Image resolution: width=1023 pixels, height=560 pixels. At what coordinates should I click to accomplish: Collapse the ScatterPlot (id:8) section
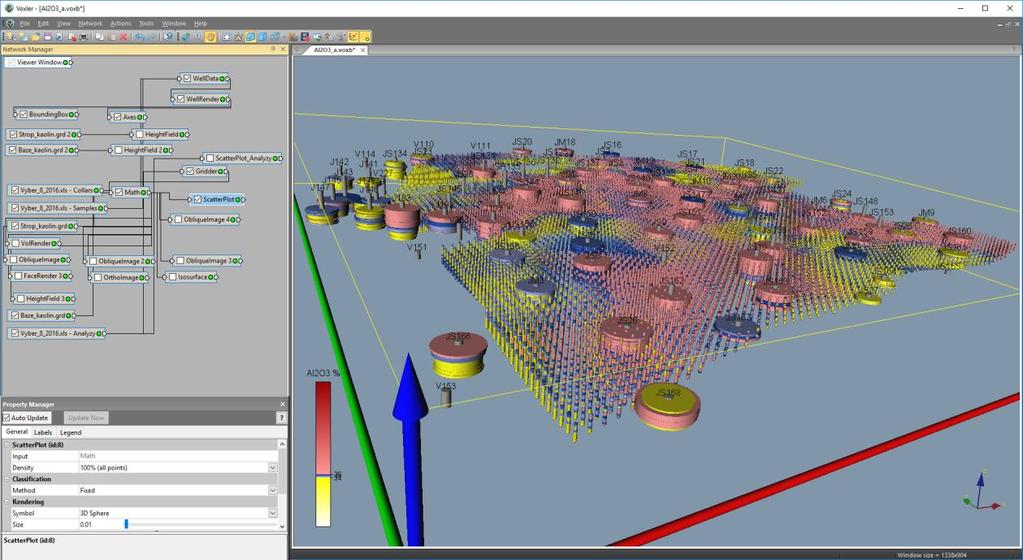[7, 444]
